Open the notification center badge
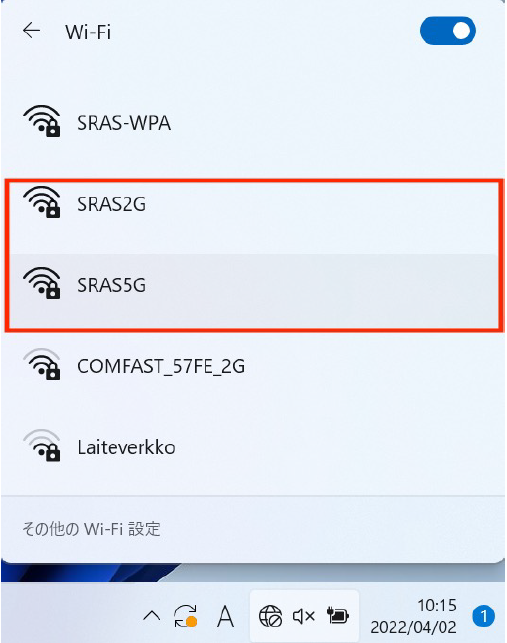Screen dimensions: 507x643 point(483,616)
